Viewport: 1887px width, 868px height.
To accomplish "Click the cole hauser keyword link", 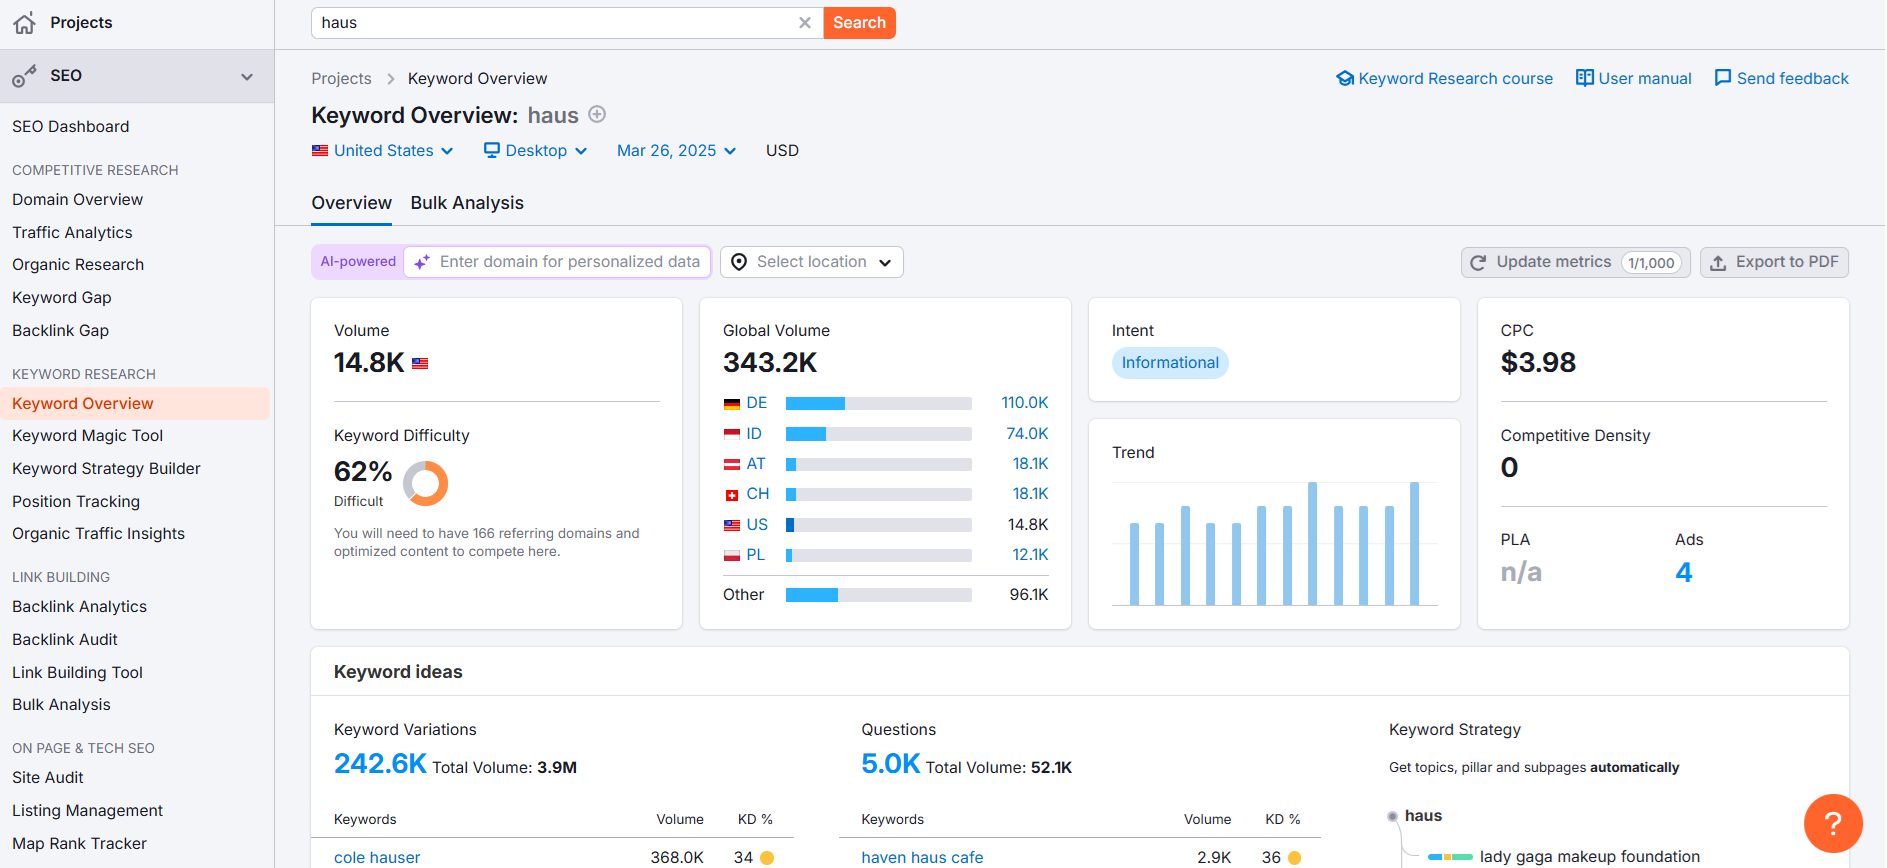I will pos(377,857).
